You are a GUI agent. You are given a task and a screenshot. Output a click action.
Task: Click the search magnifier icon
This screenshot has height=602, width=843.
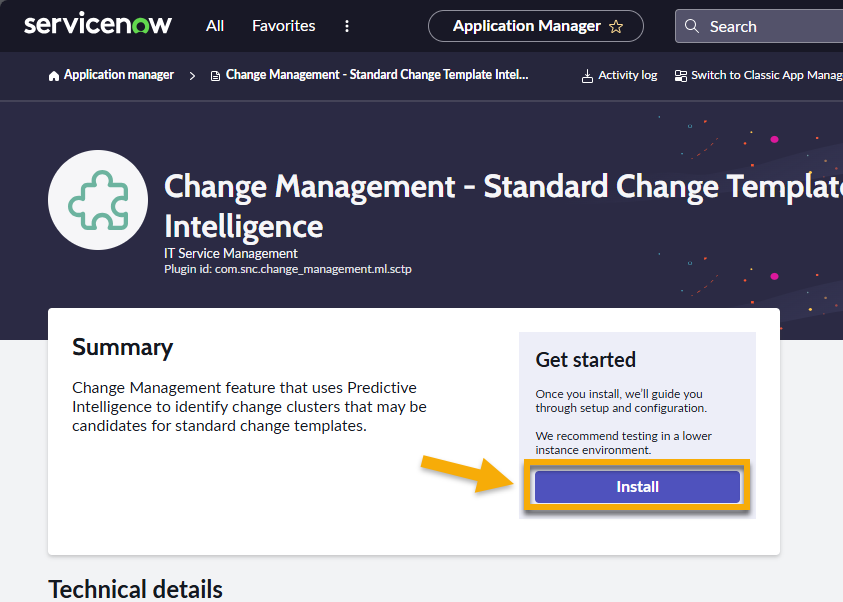[x=692, y=26]
